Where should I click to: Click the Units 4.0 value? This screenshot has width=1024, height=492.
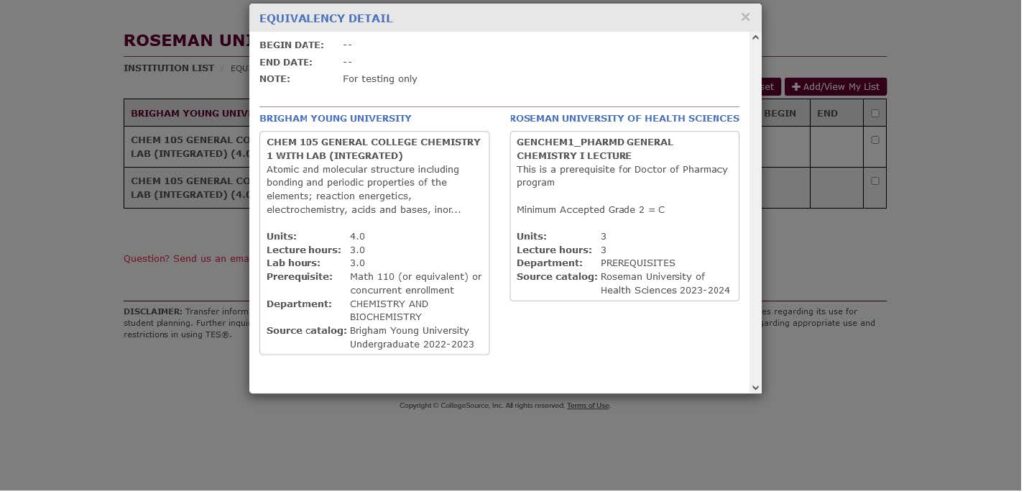(357, 237)
